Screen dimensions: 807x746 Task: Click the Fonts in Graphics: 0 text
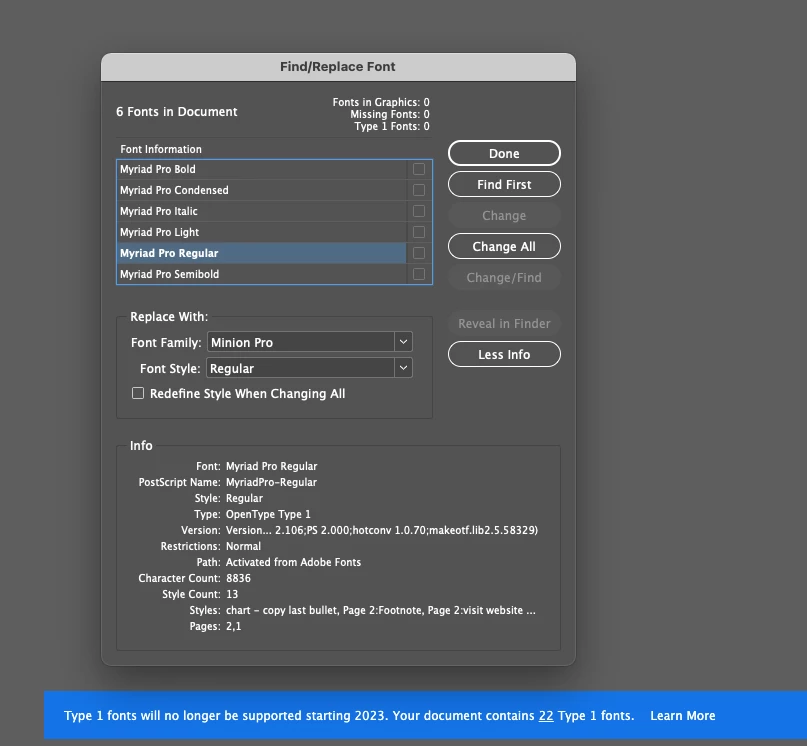pyautogui.click(x=381, y=102)
